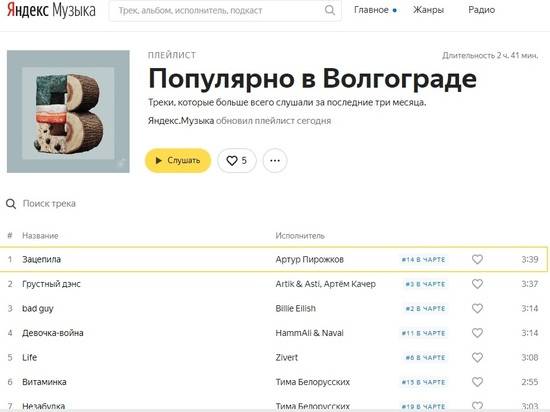Open the Главное tab

click(371, 10)
